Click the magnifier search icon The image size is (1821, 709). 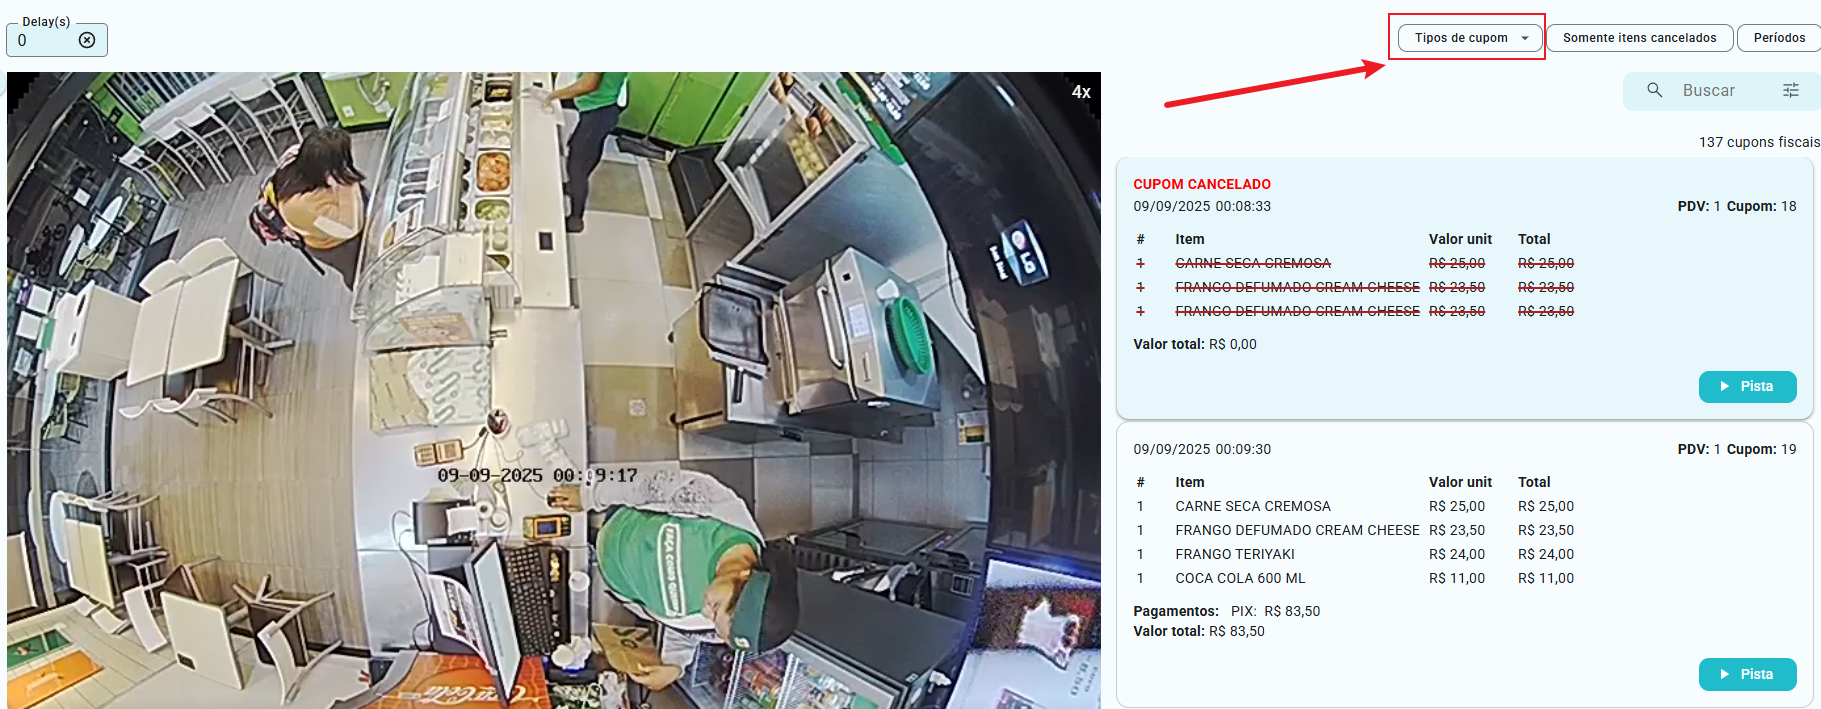[x=1654, y=90]
